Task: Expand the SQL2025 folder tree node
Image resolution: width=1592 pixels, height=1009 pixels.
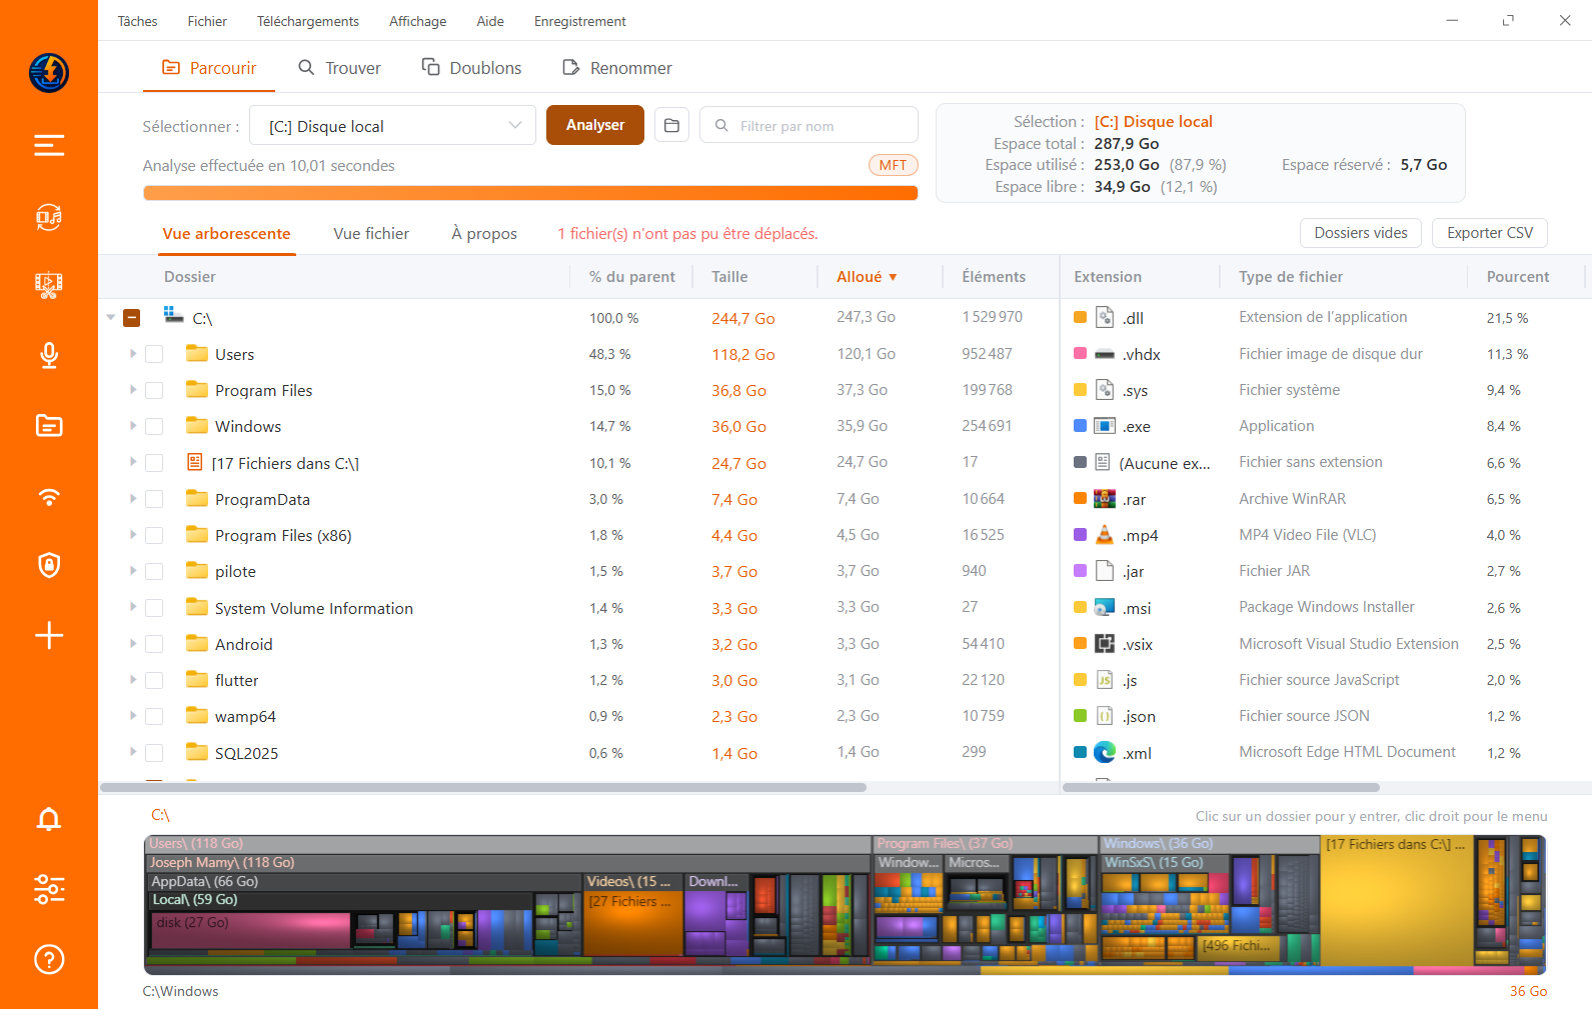Action: coord(132,753)
